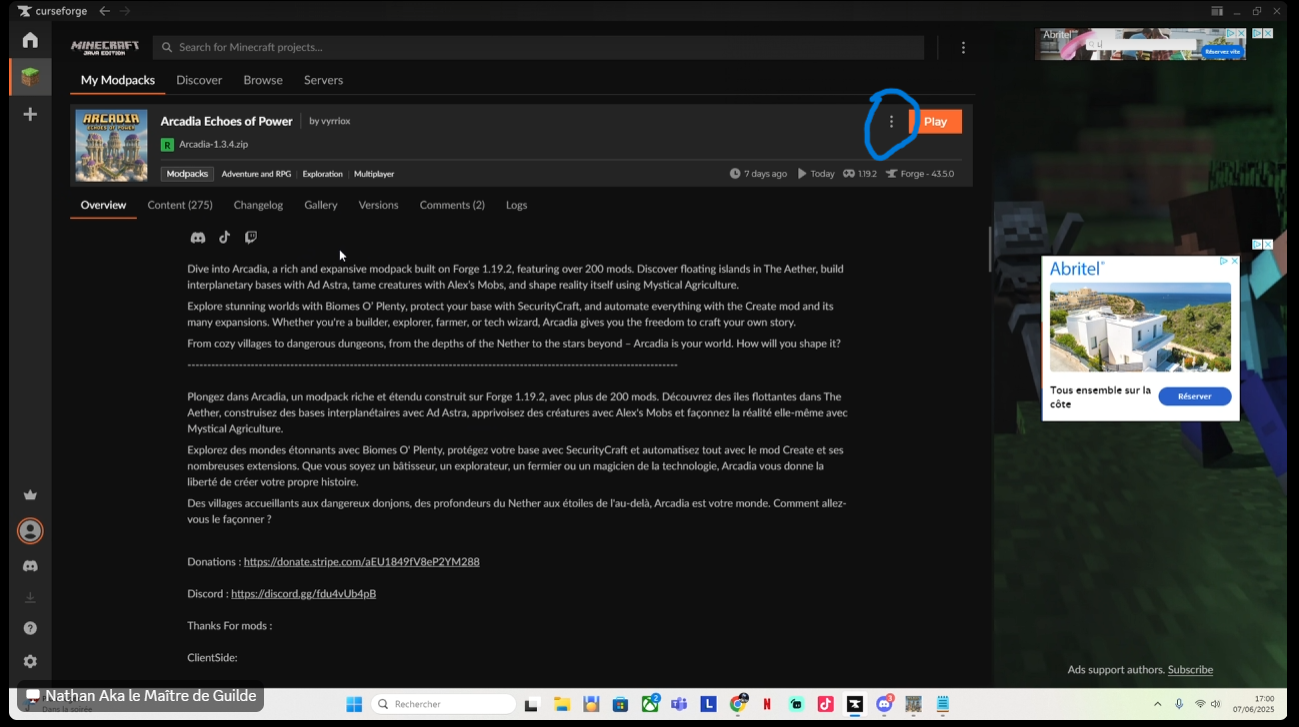Screen dimensions: 1299x727
Task: Go to the CurseForge home page icon
Action: [x=30, y=40]
